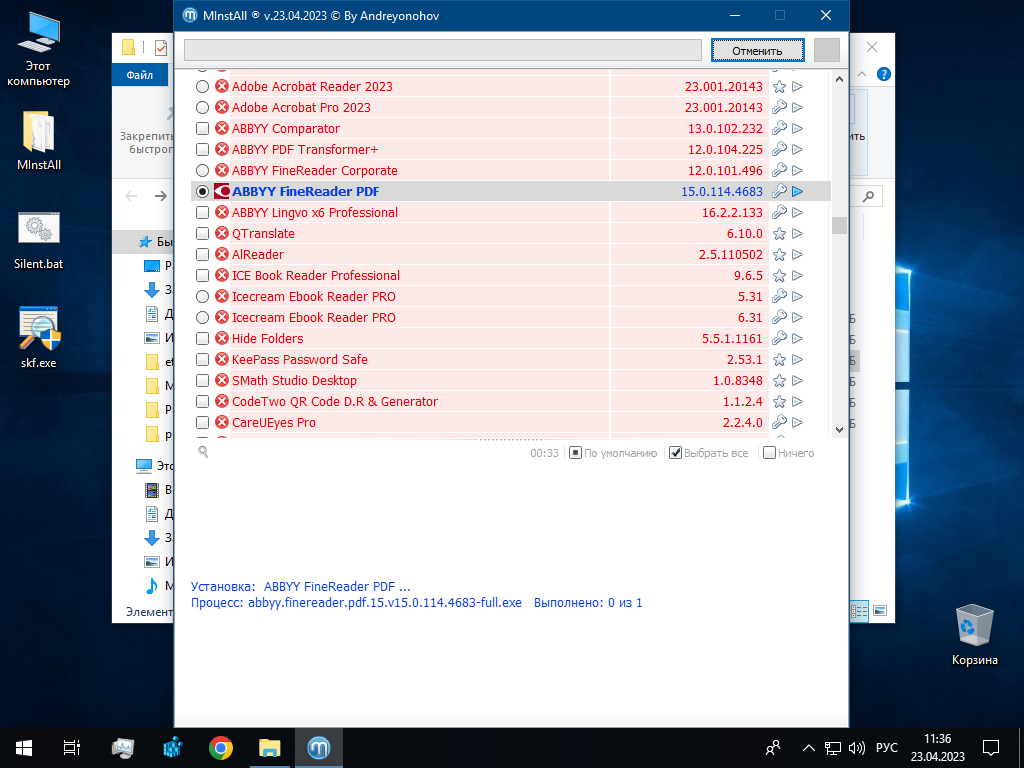
Task: Click the installation progress bar
Action: (x=443, y=50)
